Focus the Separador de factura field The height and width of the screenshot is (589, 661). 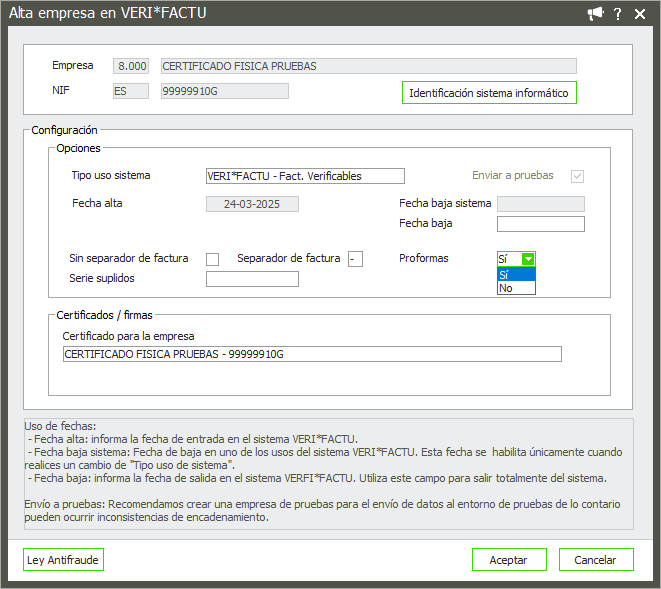tap(355, 259)
